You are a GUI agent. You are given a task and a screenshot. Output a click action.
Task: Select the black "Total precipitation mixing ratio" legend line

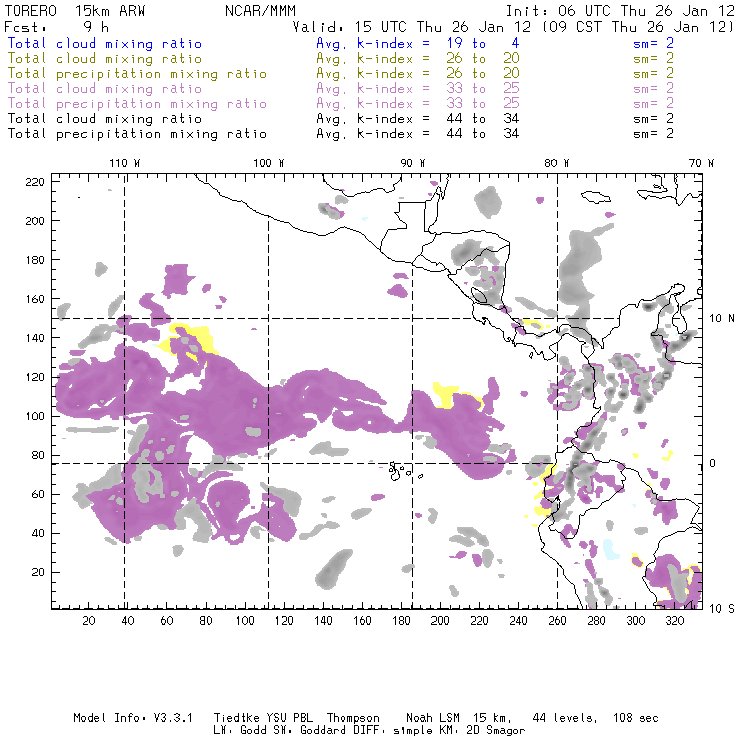click(x=137, y=134)
